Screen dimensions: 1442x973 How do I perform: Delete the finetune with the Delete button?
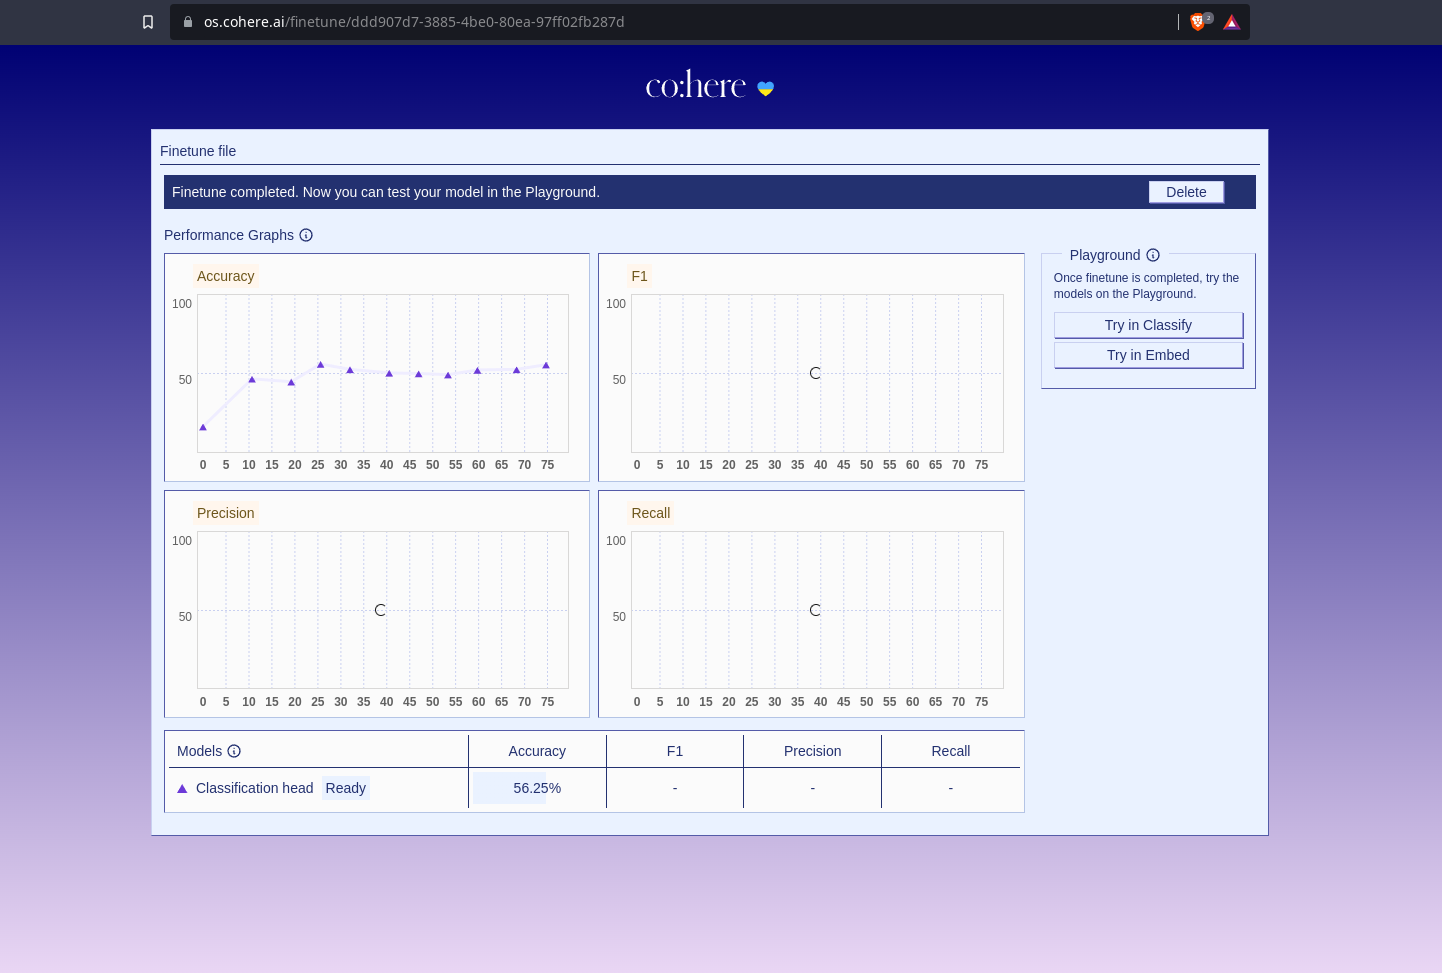point(1186,192)
